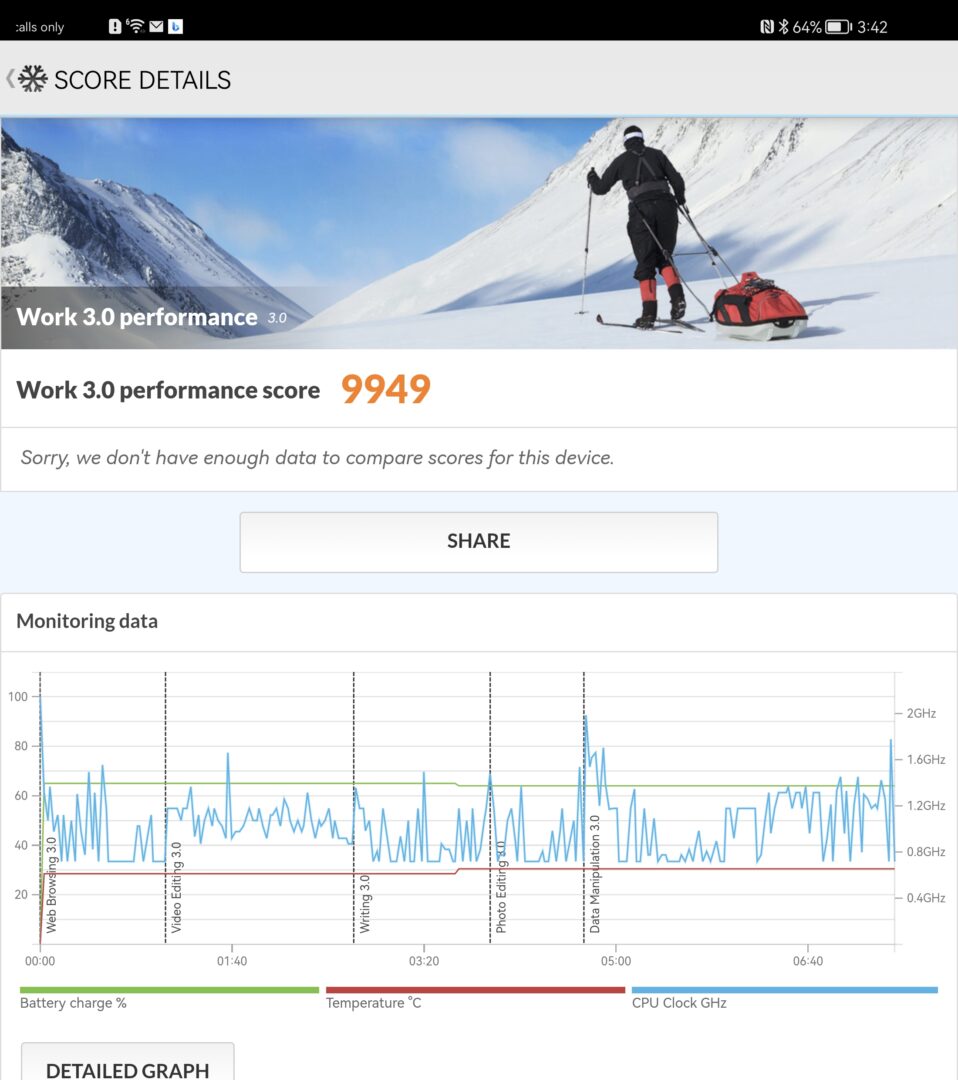Tap the Wi-Fi status icon
The height and width of the screenshot is (1080, 958).
[x=136, y=26]
